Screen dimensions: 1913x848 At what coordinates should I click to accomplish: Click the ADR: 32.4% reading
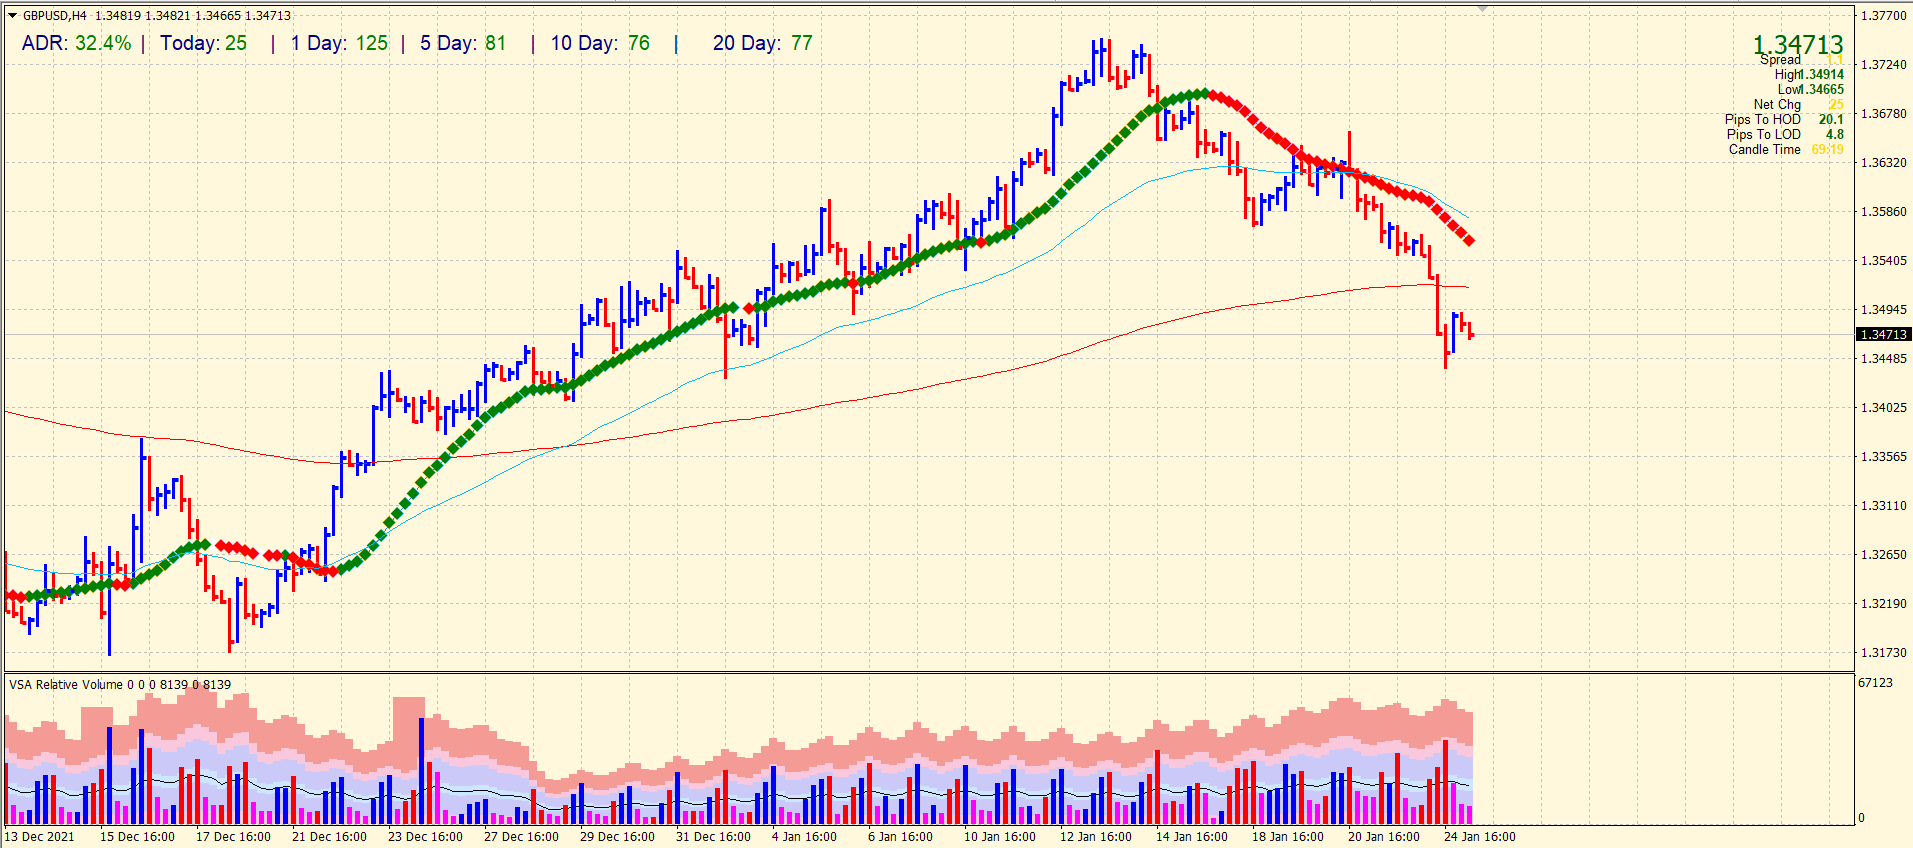click(76, 43)
